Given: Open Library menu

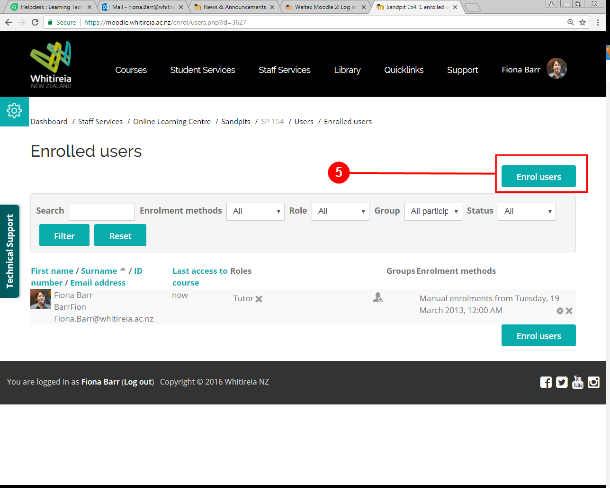Looking at the screenshot, I should (347, 70).
